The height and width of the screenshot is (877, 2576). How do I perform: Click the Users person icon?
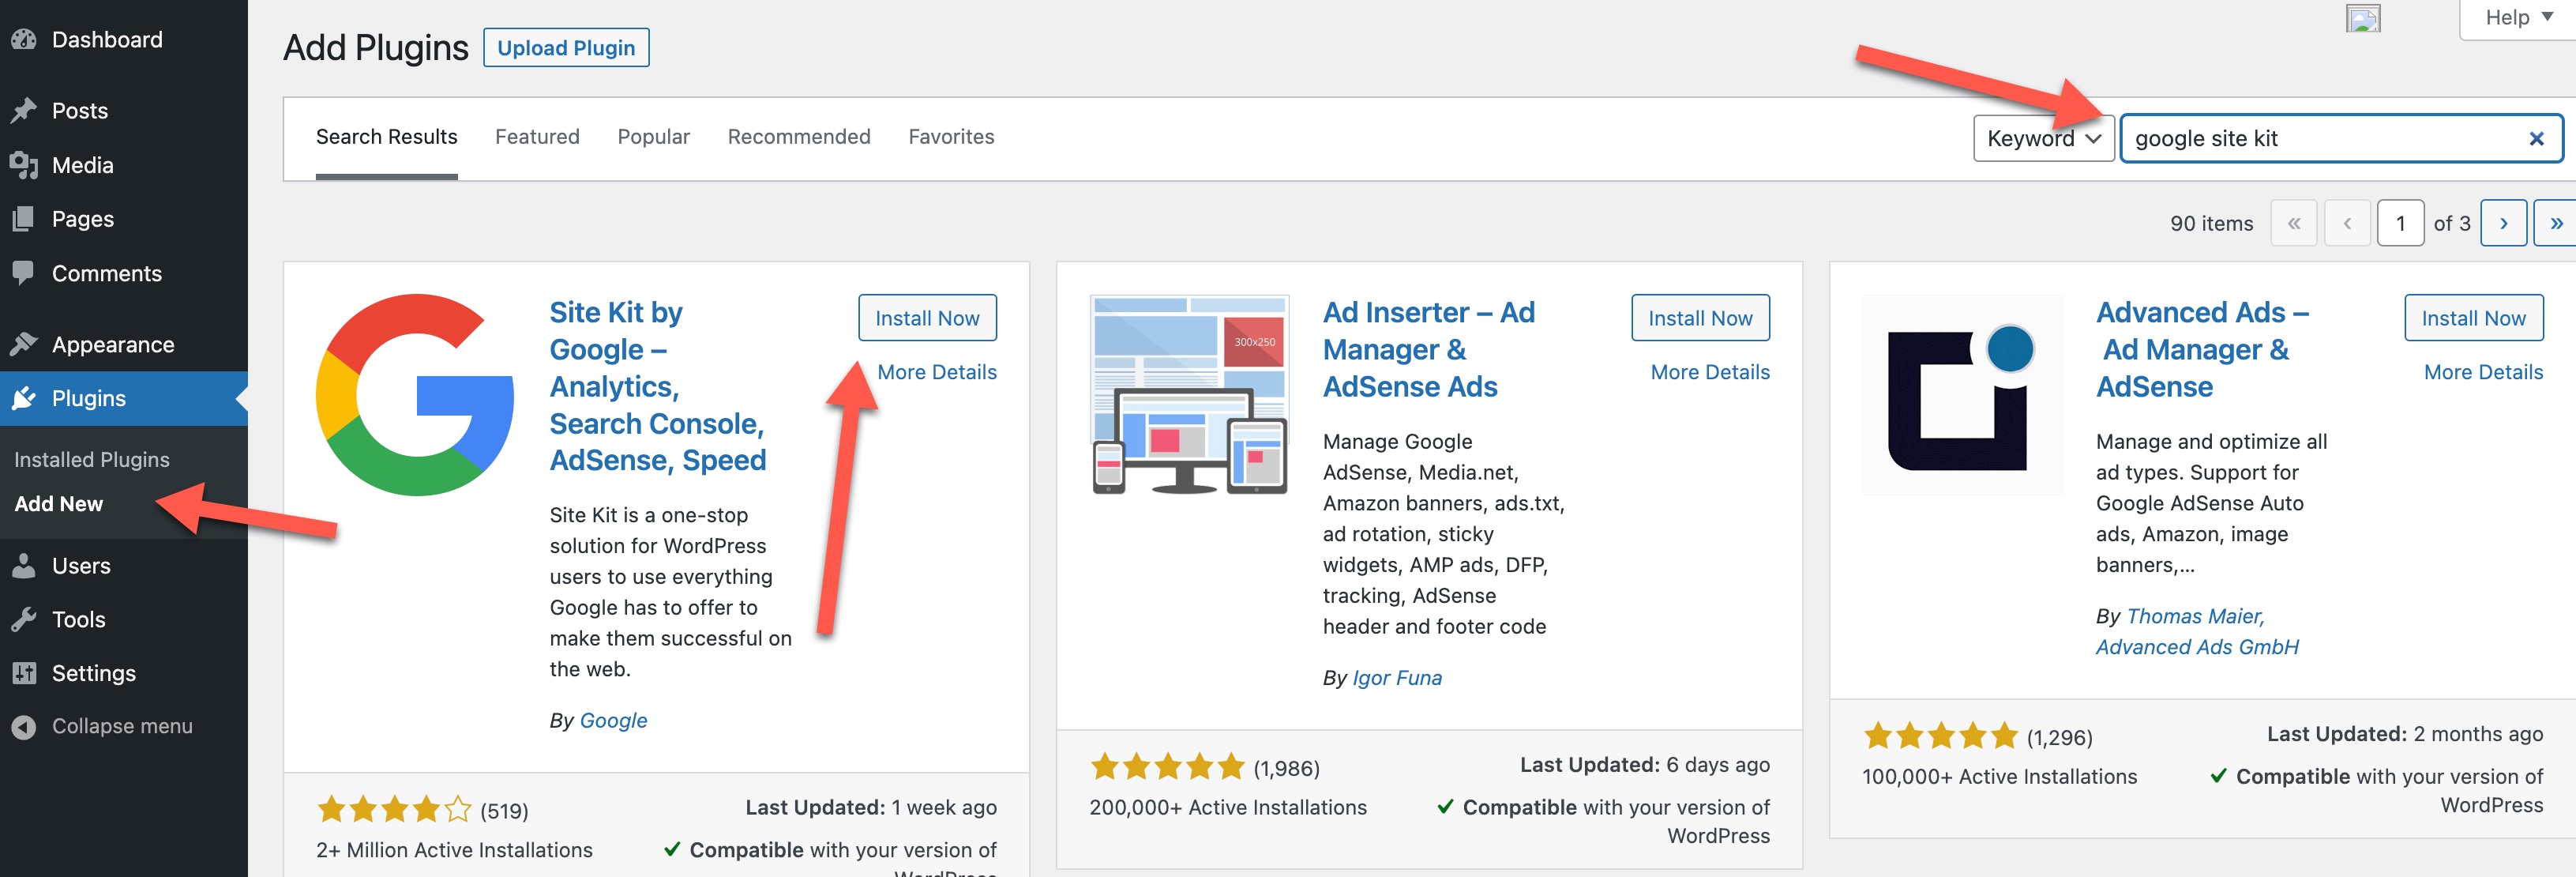click(24, 565)
